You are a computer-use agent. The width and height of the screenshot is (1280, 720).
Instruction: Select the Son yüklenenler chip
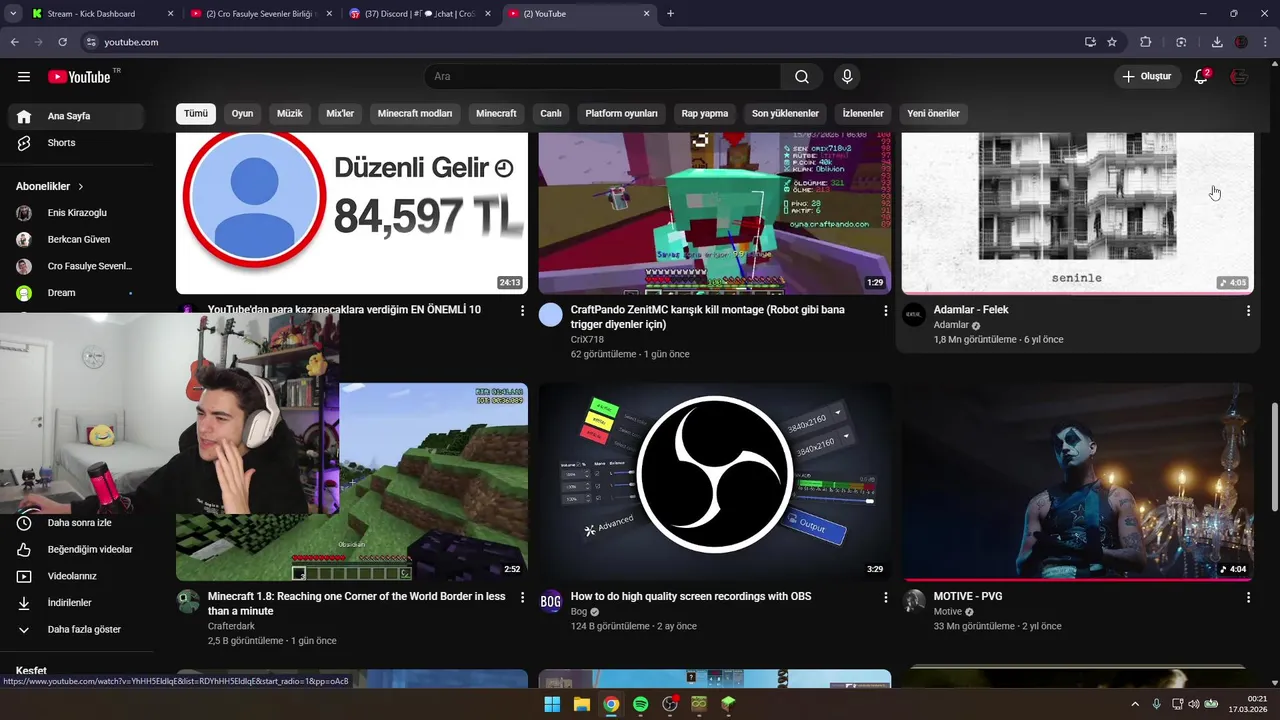[x=785, y=113]
